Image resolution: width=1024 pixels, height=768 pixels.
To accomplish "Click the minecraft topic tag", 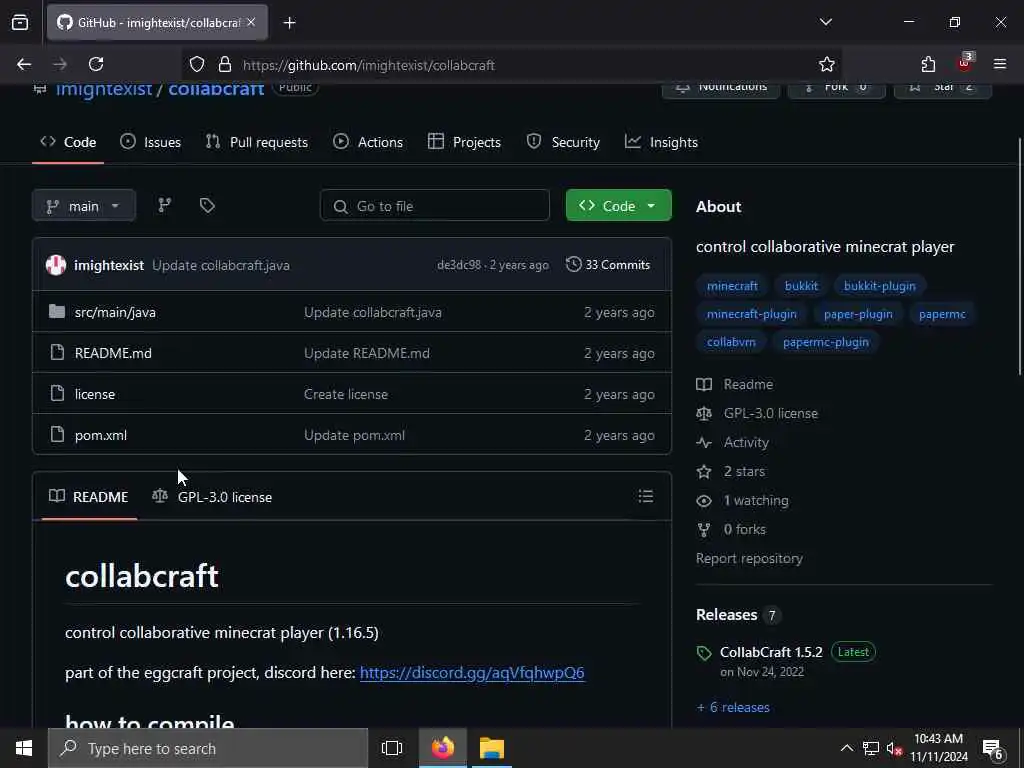I will point(732,285).
